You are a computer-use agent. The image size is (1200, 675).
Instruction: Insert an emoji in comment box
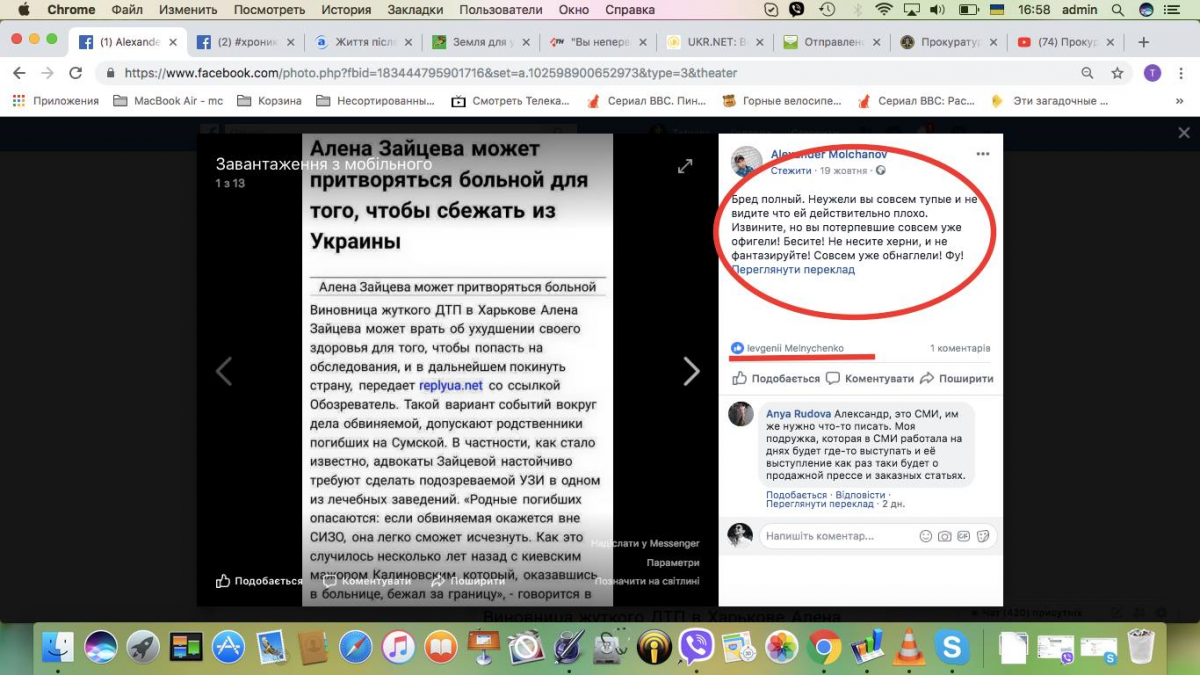(925, 537)
